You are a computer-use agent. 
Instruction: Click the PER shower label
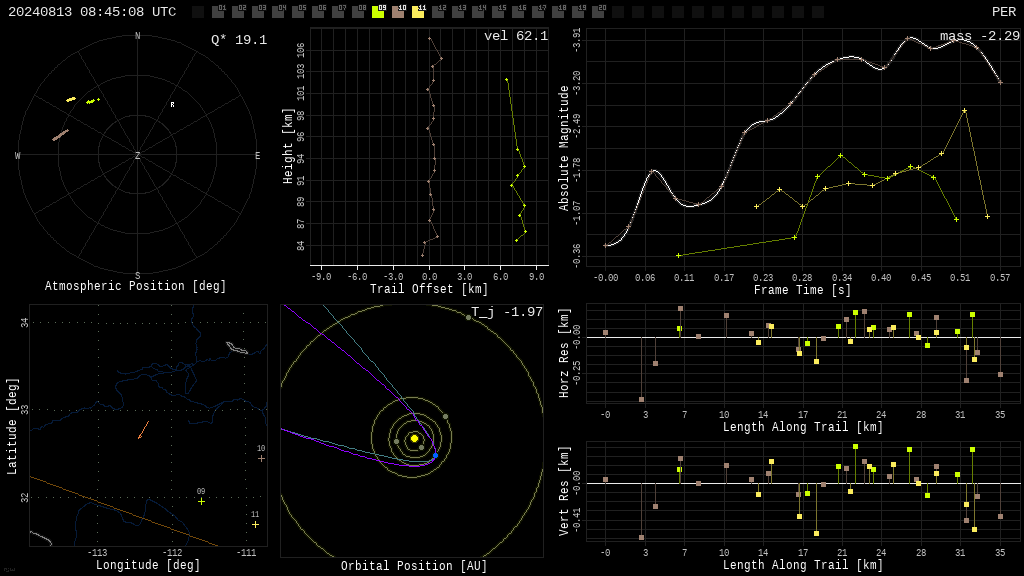(1004, 12)
